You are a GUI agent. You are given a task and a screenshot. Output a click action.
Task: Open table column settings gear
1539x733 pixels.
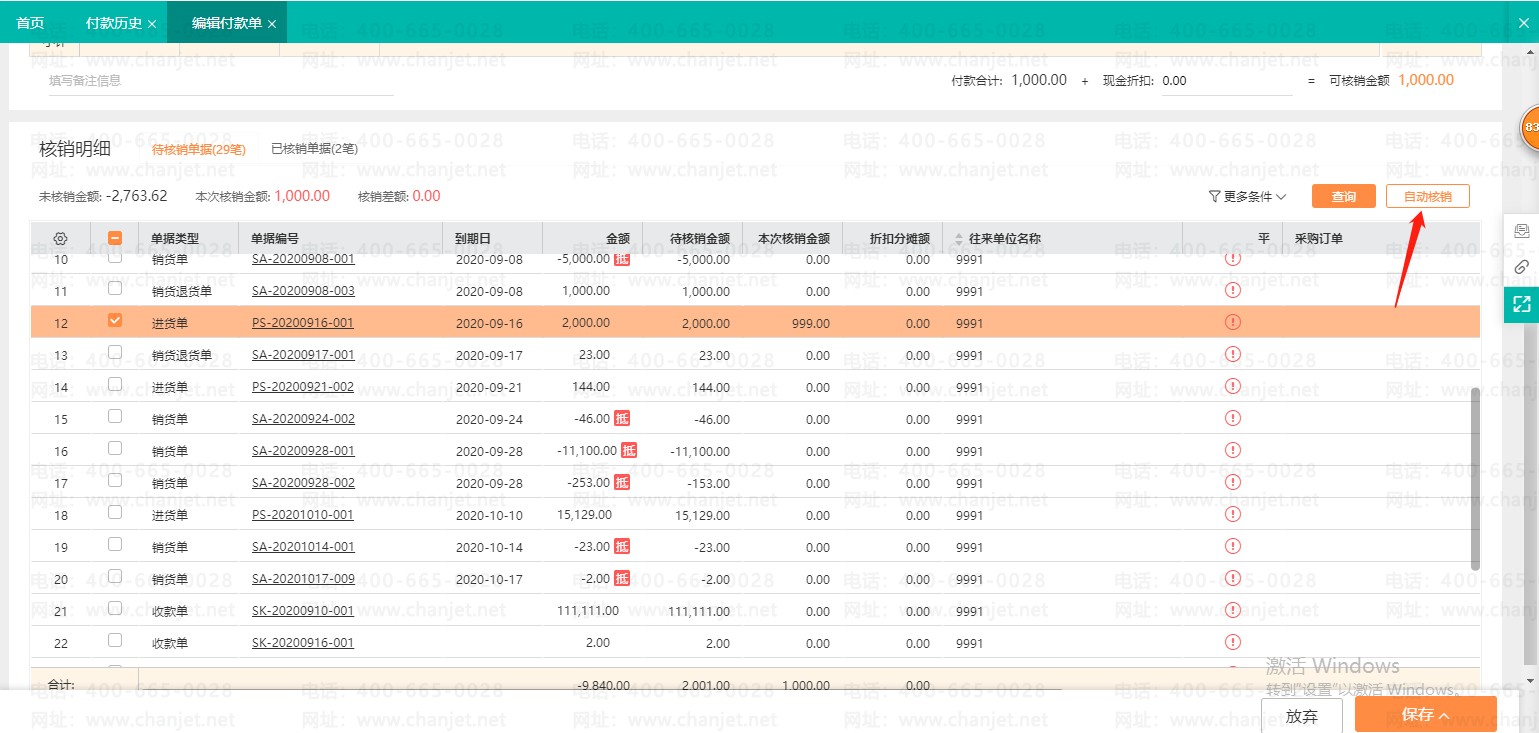[61, 239]
